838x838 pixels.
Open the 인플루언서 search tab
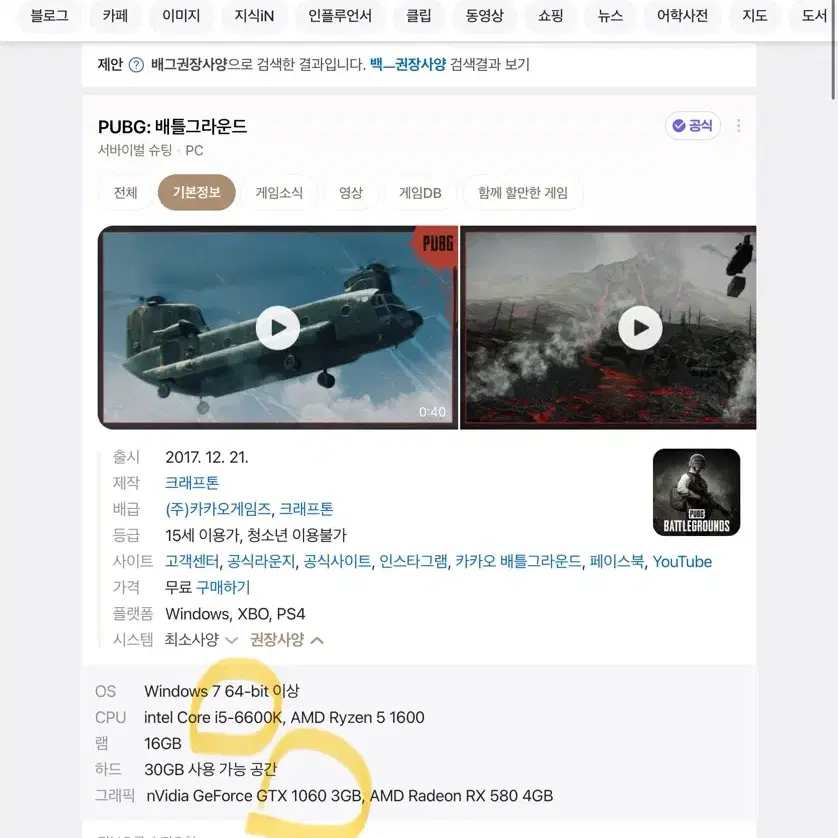coord(340,16)
